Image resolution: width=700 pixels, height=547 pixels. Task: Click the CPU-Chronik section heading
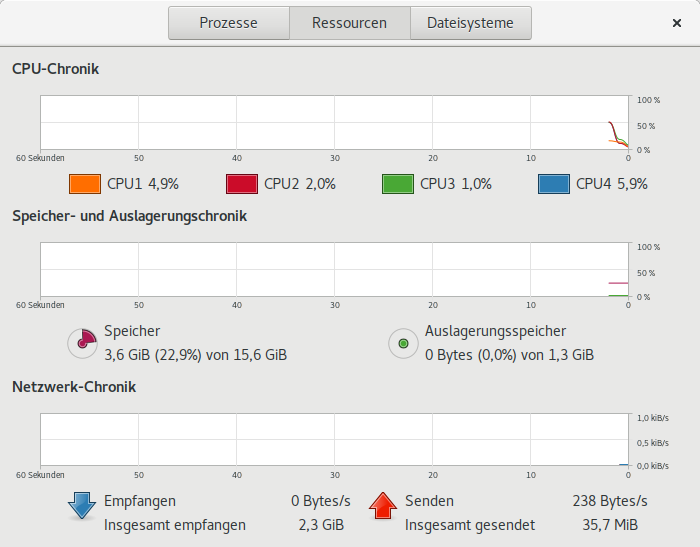click(55, 69)
